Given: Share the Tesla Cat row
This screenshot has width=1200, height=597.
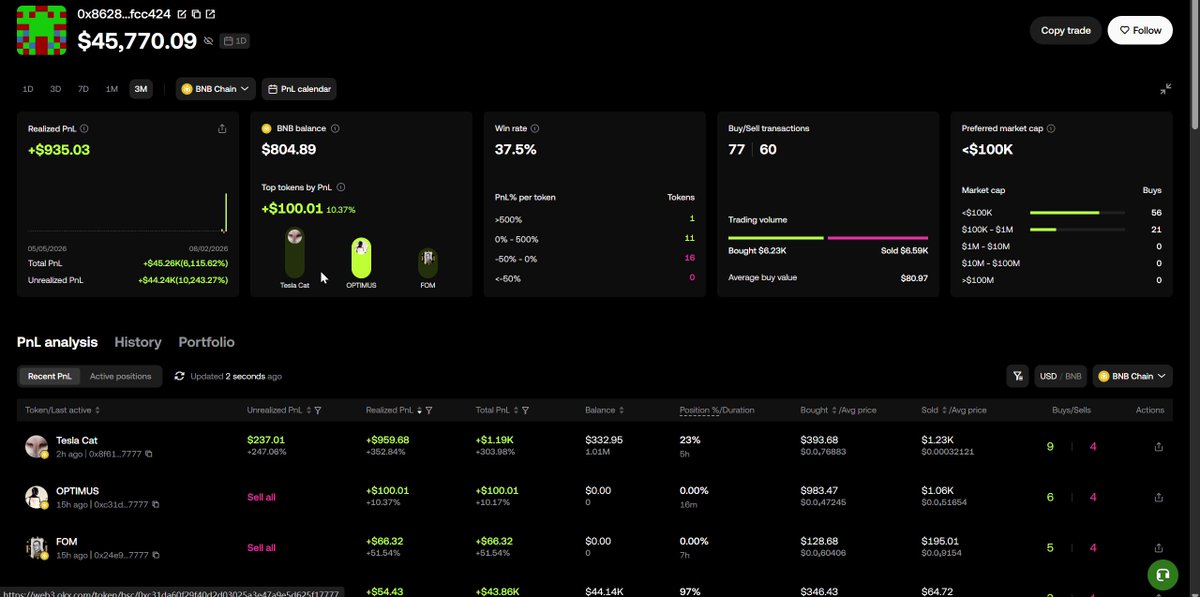Looking at the screenshot, I should pyautogui.click(x=1159, y=447).
